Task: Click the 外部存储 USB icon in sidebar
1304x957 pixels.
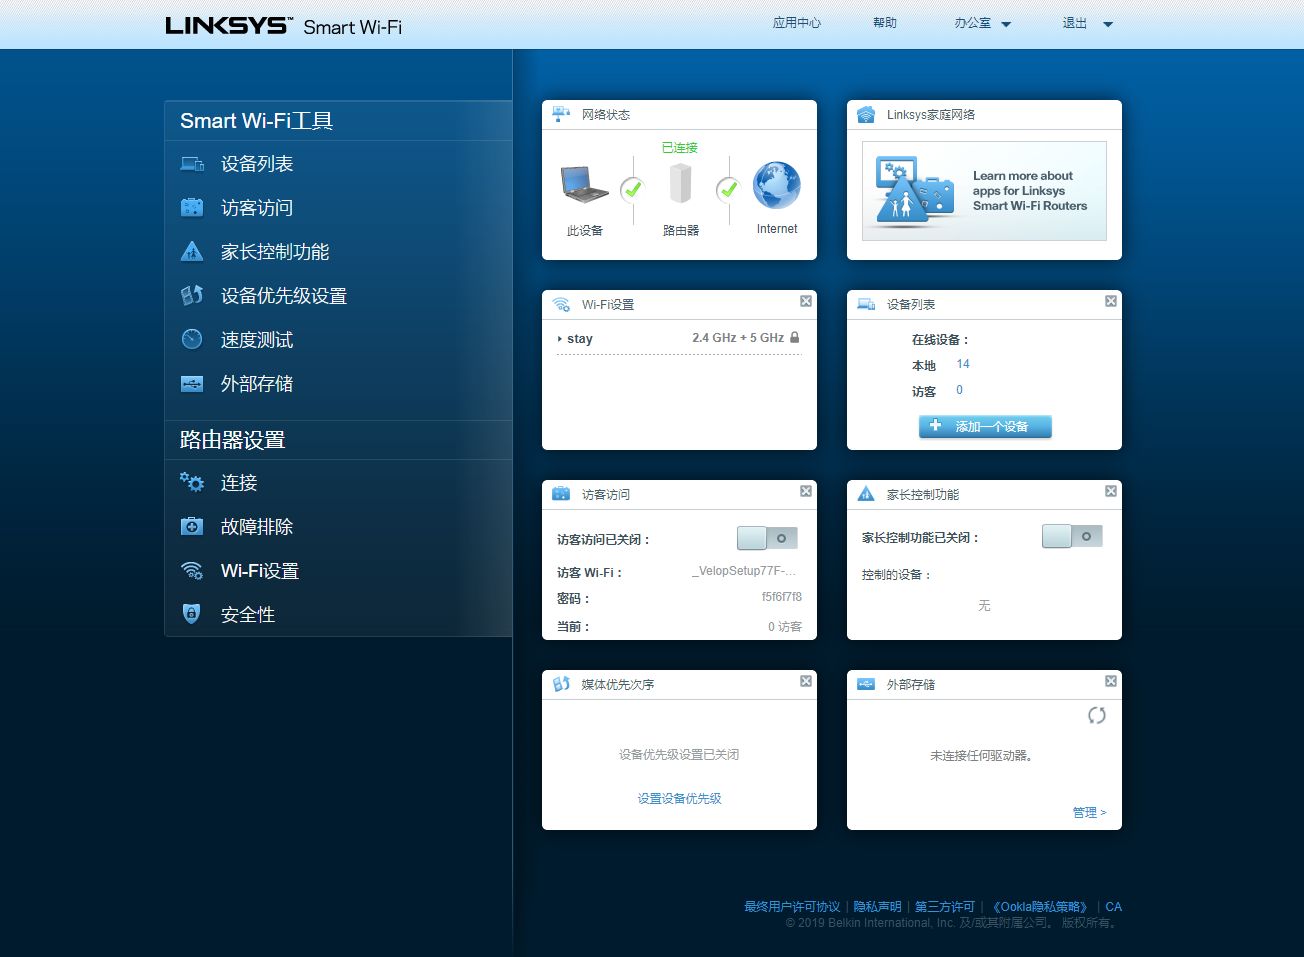Action: pos(192,384)
